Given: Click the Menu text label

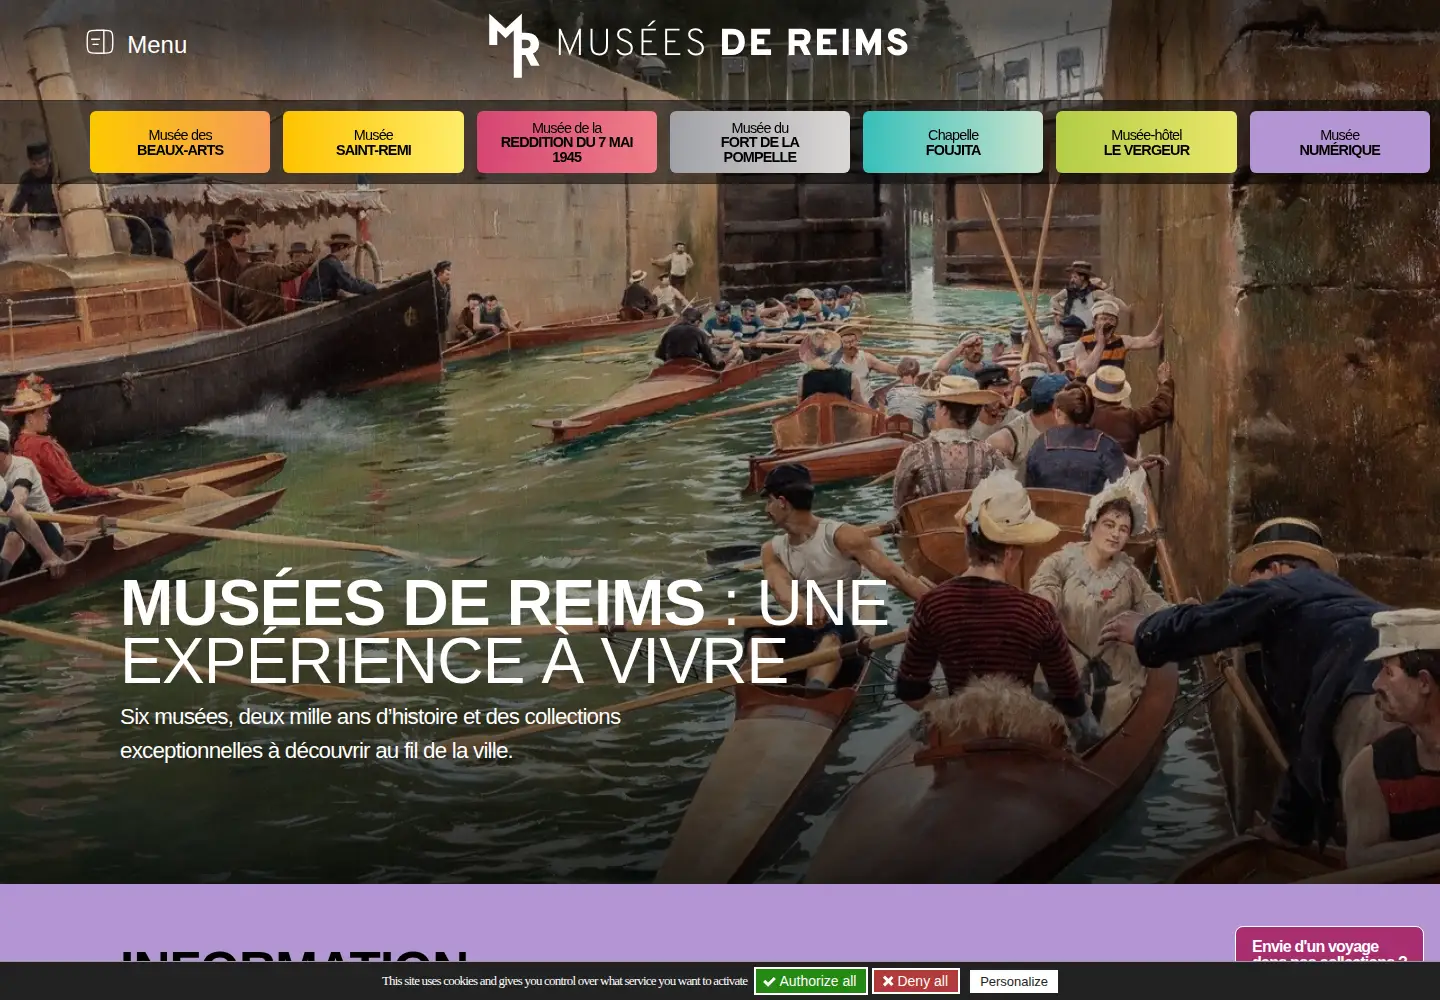Looking at the screenshot, I should 157,44.
